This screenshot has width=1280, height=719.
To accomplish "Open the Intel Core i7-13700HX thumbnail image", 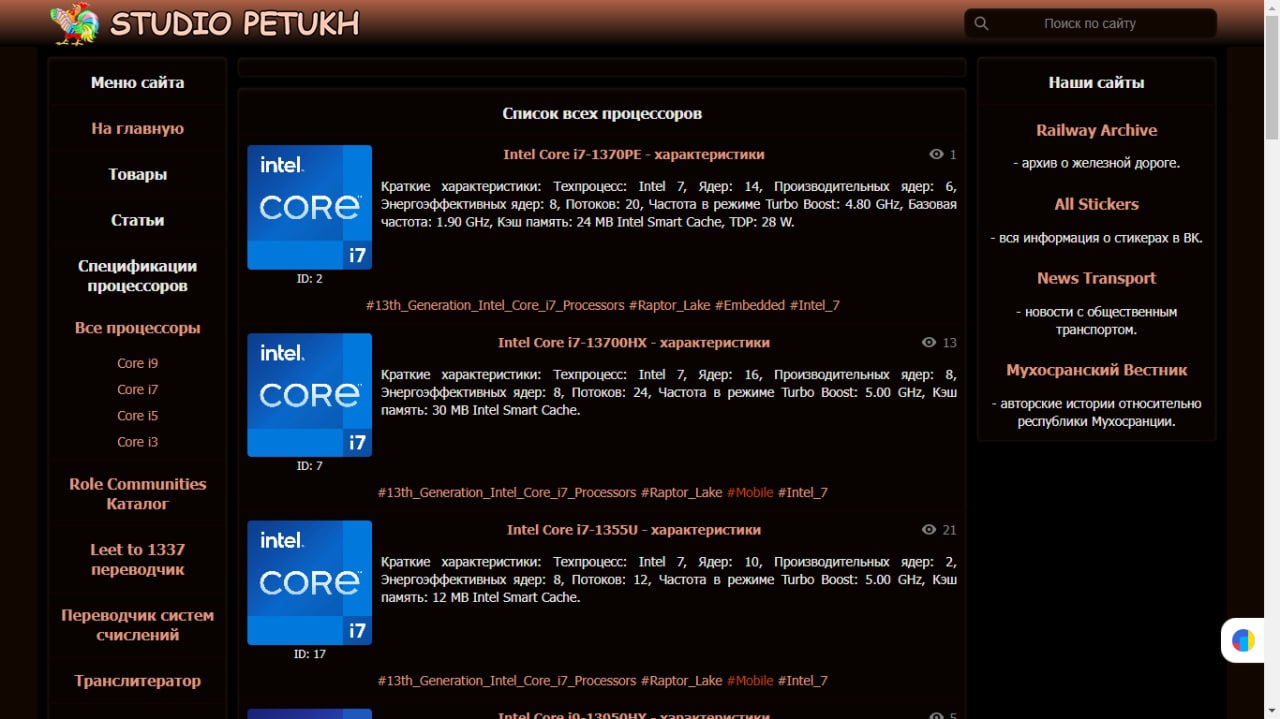I will [310, 395].
